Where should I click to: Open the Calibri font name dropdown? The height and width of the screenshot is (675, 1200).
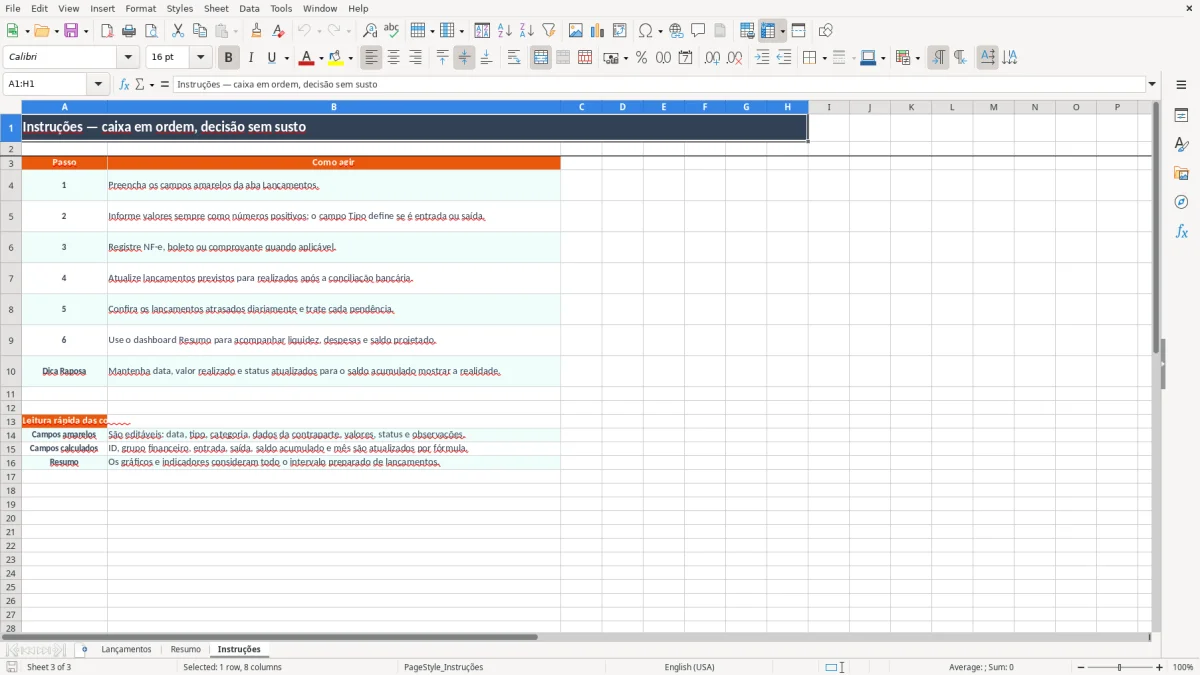point(128,58)
